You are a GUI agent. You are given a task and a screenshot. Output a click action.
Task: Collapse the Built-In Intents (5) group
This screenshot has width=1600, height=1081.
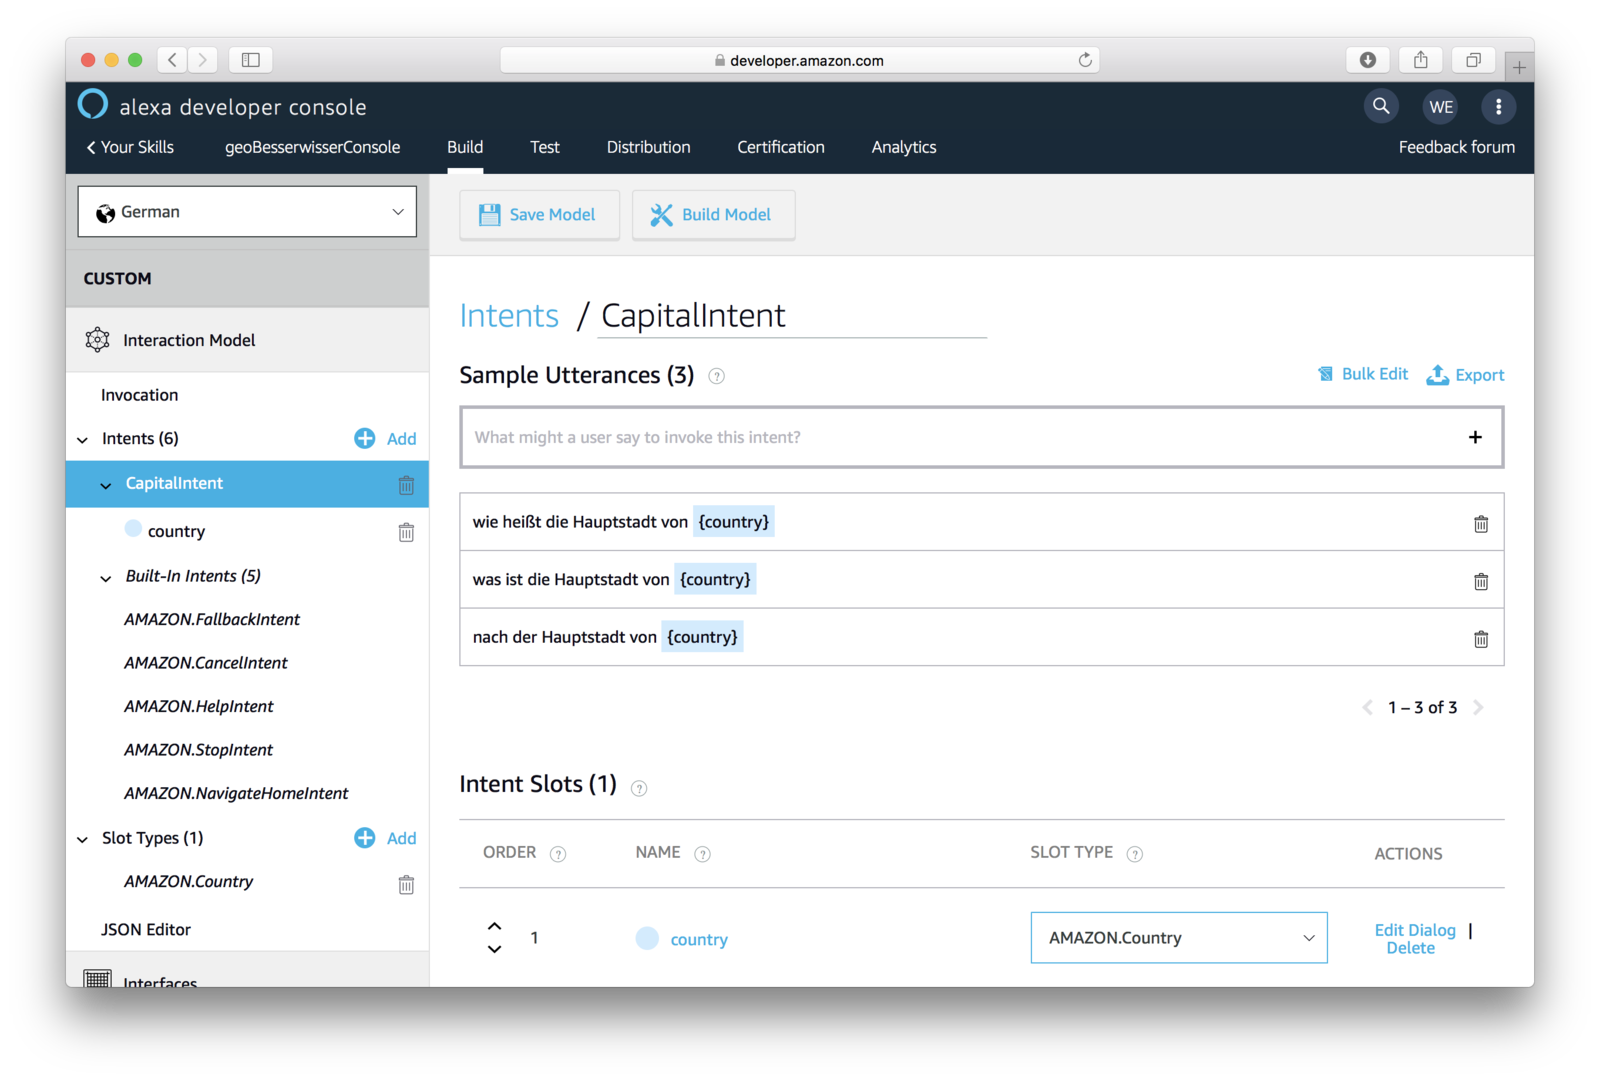point(106,578)
